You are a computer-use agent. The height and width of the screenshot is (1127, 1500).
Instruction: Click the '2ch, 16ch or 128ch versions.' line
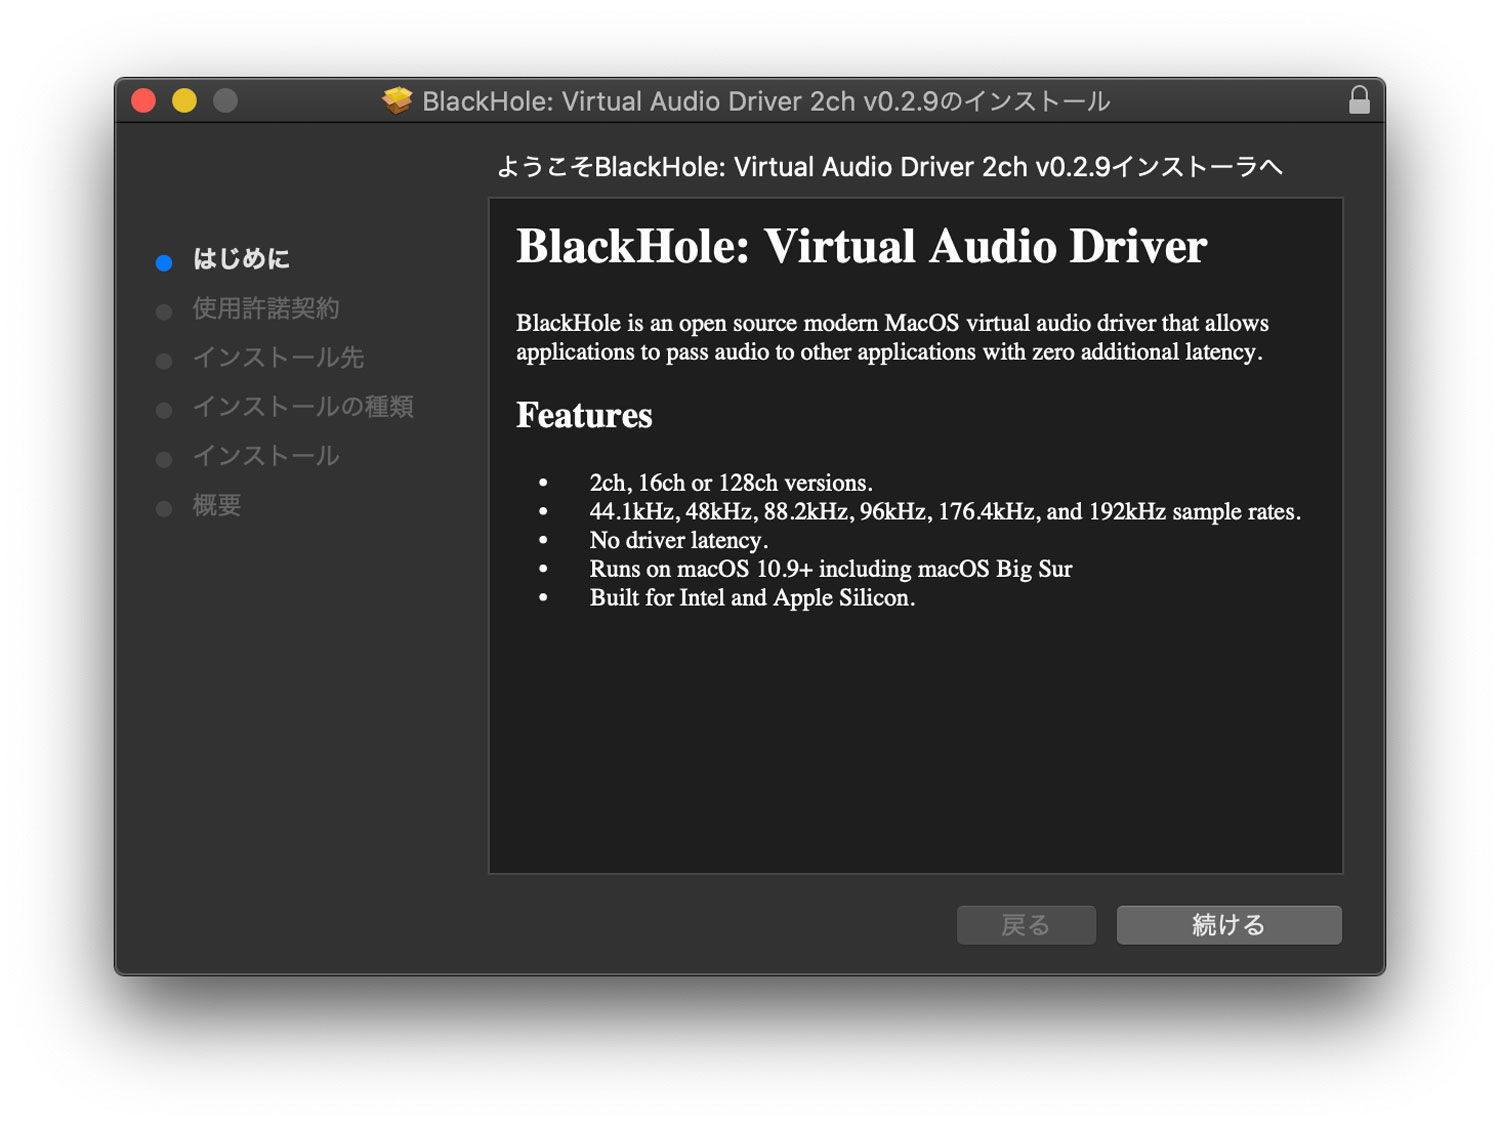click(731, 483)
